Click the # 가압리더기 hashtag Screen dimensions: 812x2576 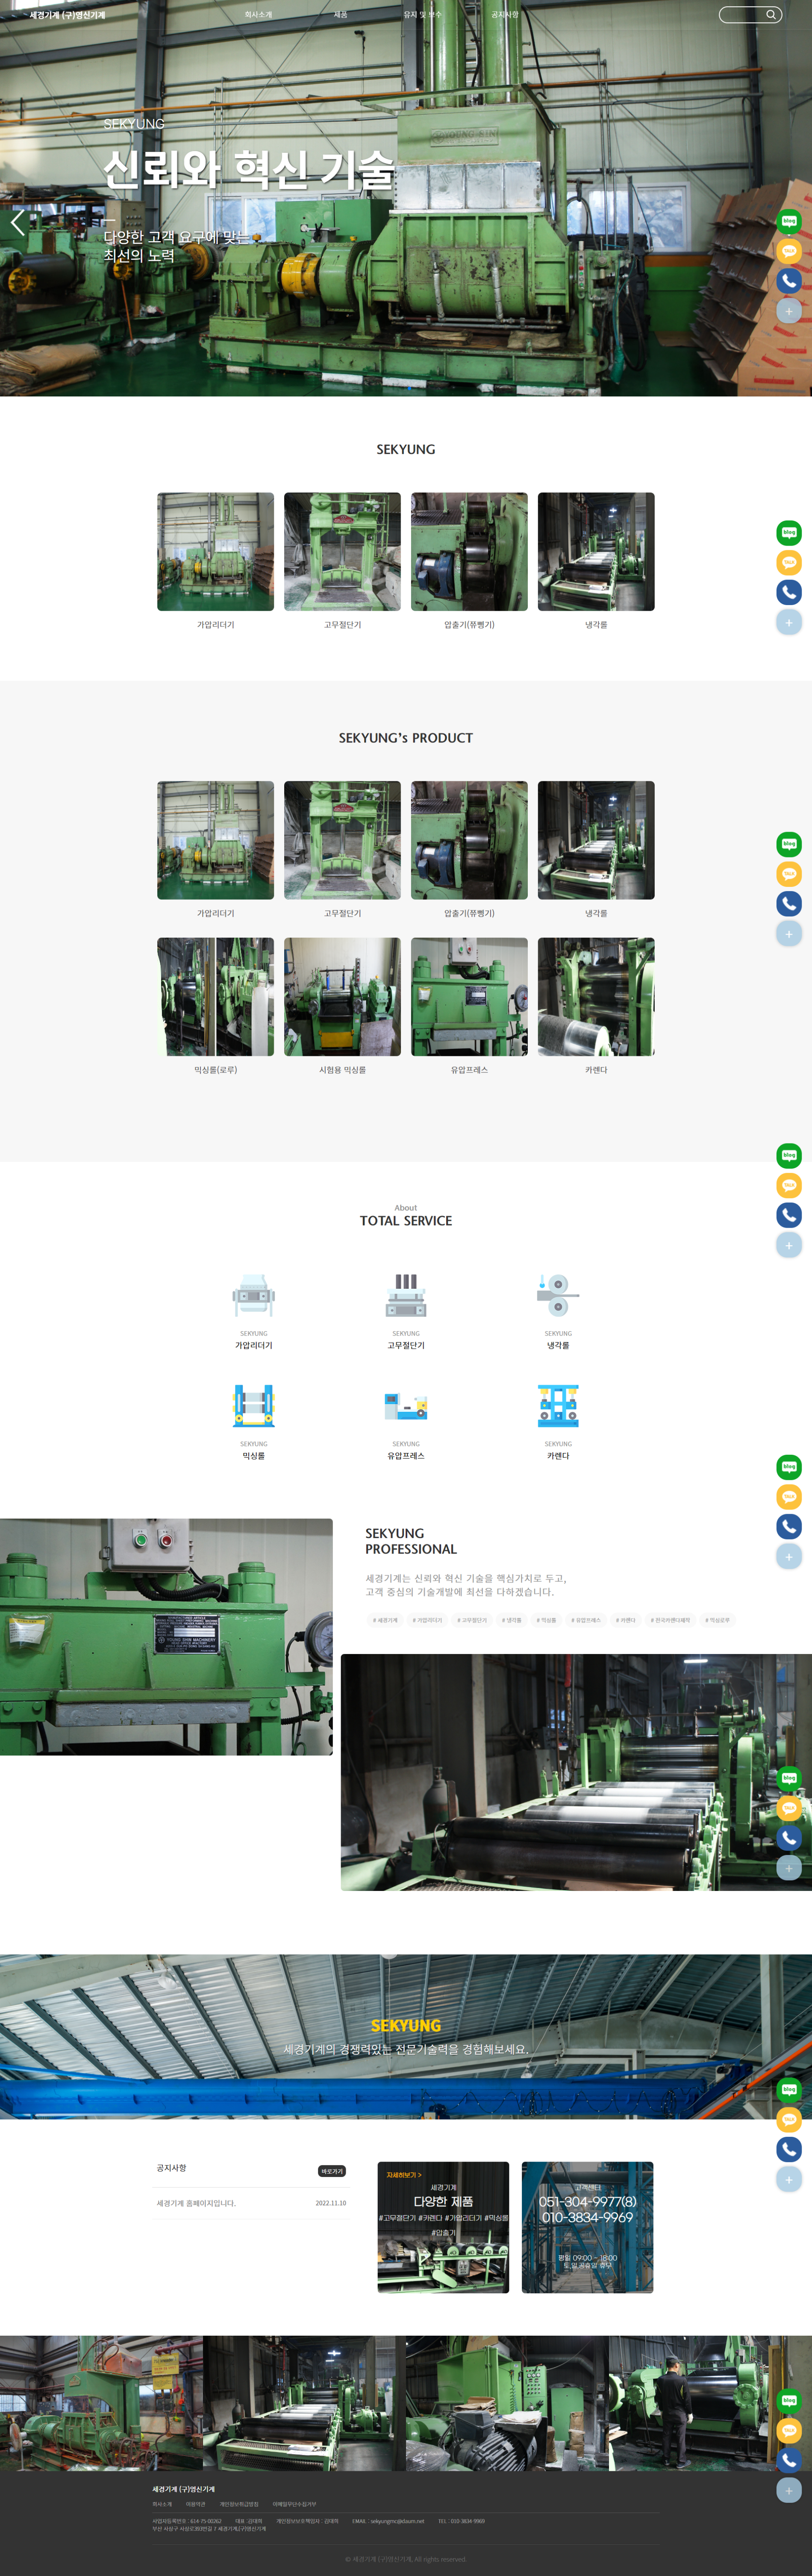[427, 1620]
